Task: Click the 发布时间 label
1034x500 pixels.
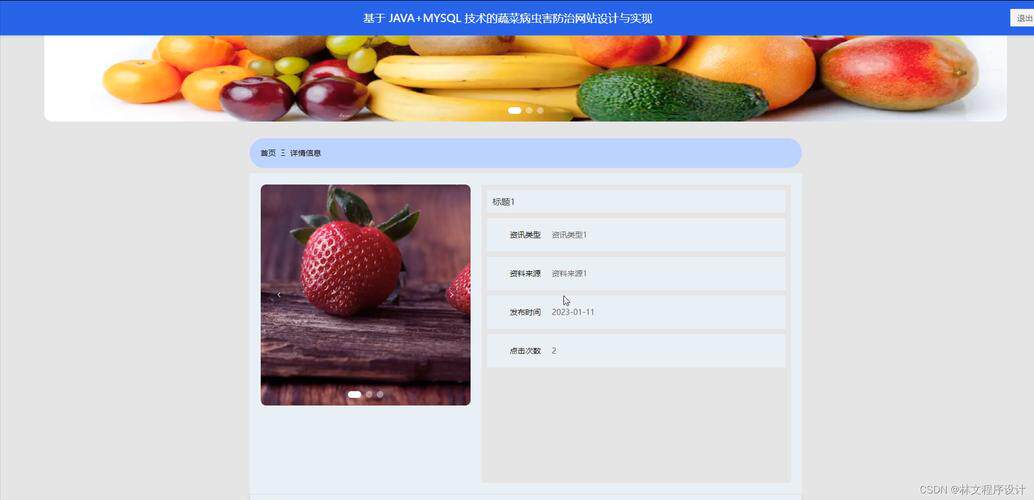Action: click(x=525, y=312)
